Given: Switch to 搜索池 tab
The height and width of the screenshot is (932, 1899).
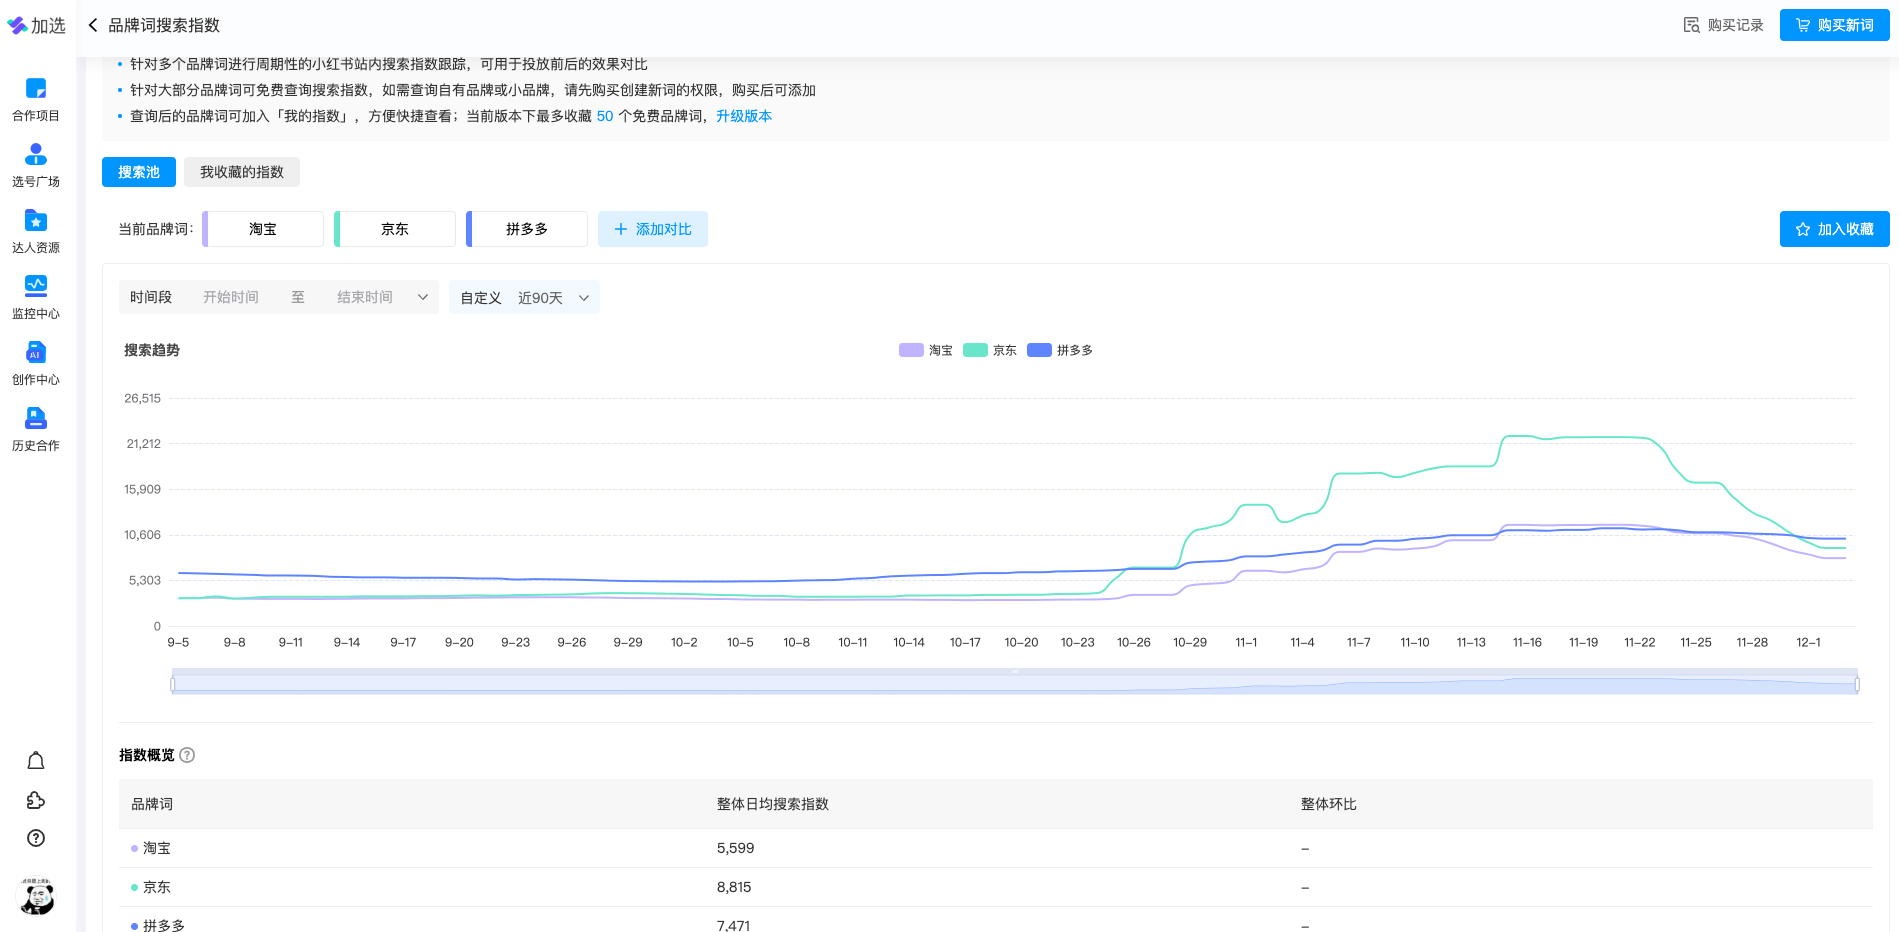Looking at the screenshot, I should pos(139,172).
